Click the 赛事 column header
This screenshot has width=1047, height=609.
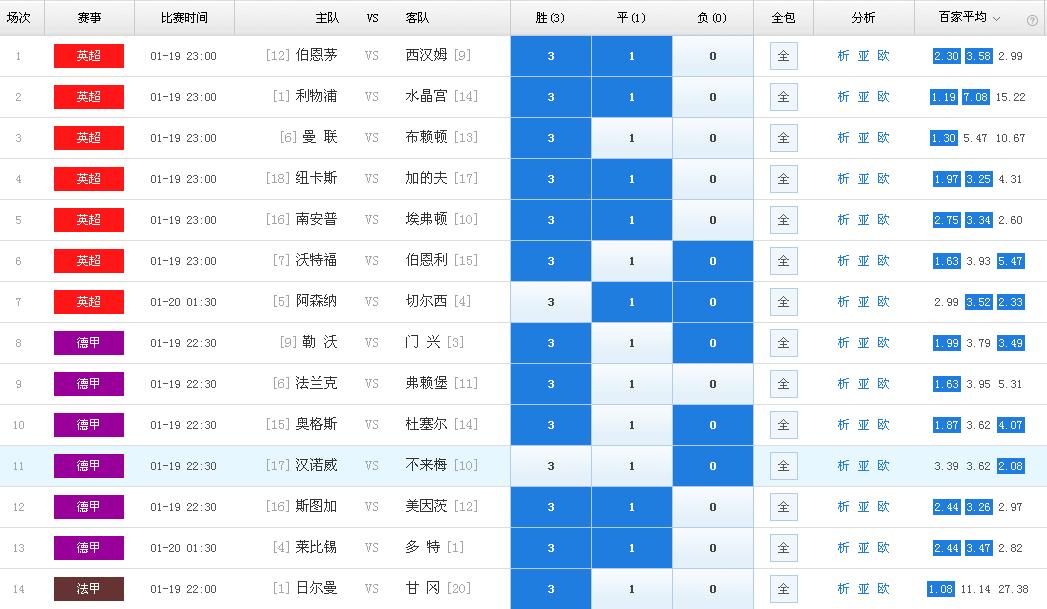click(89, 18)
